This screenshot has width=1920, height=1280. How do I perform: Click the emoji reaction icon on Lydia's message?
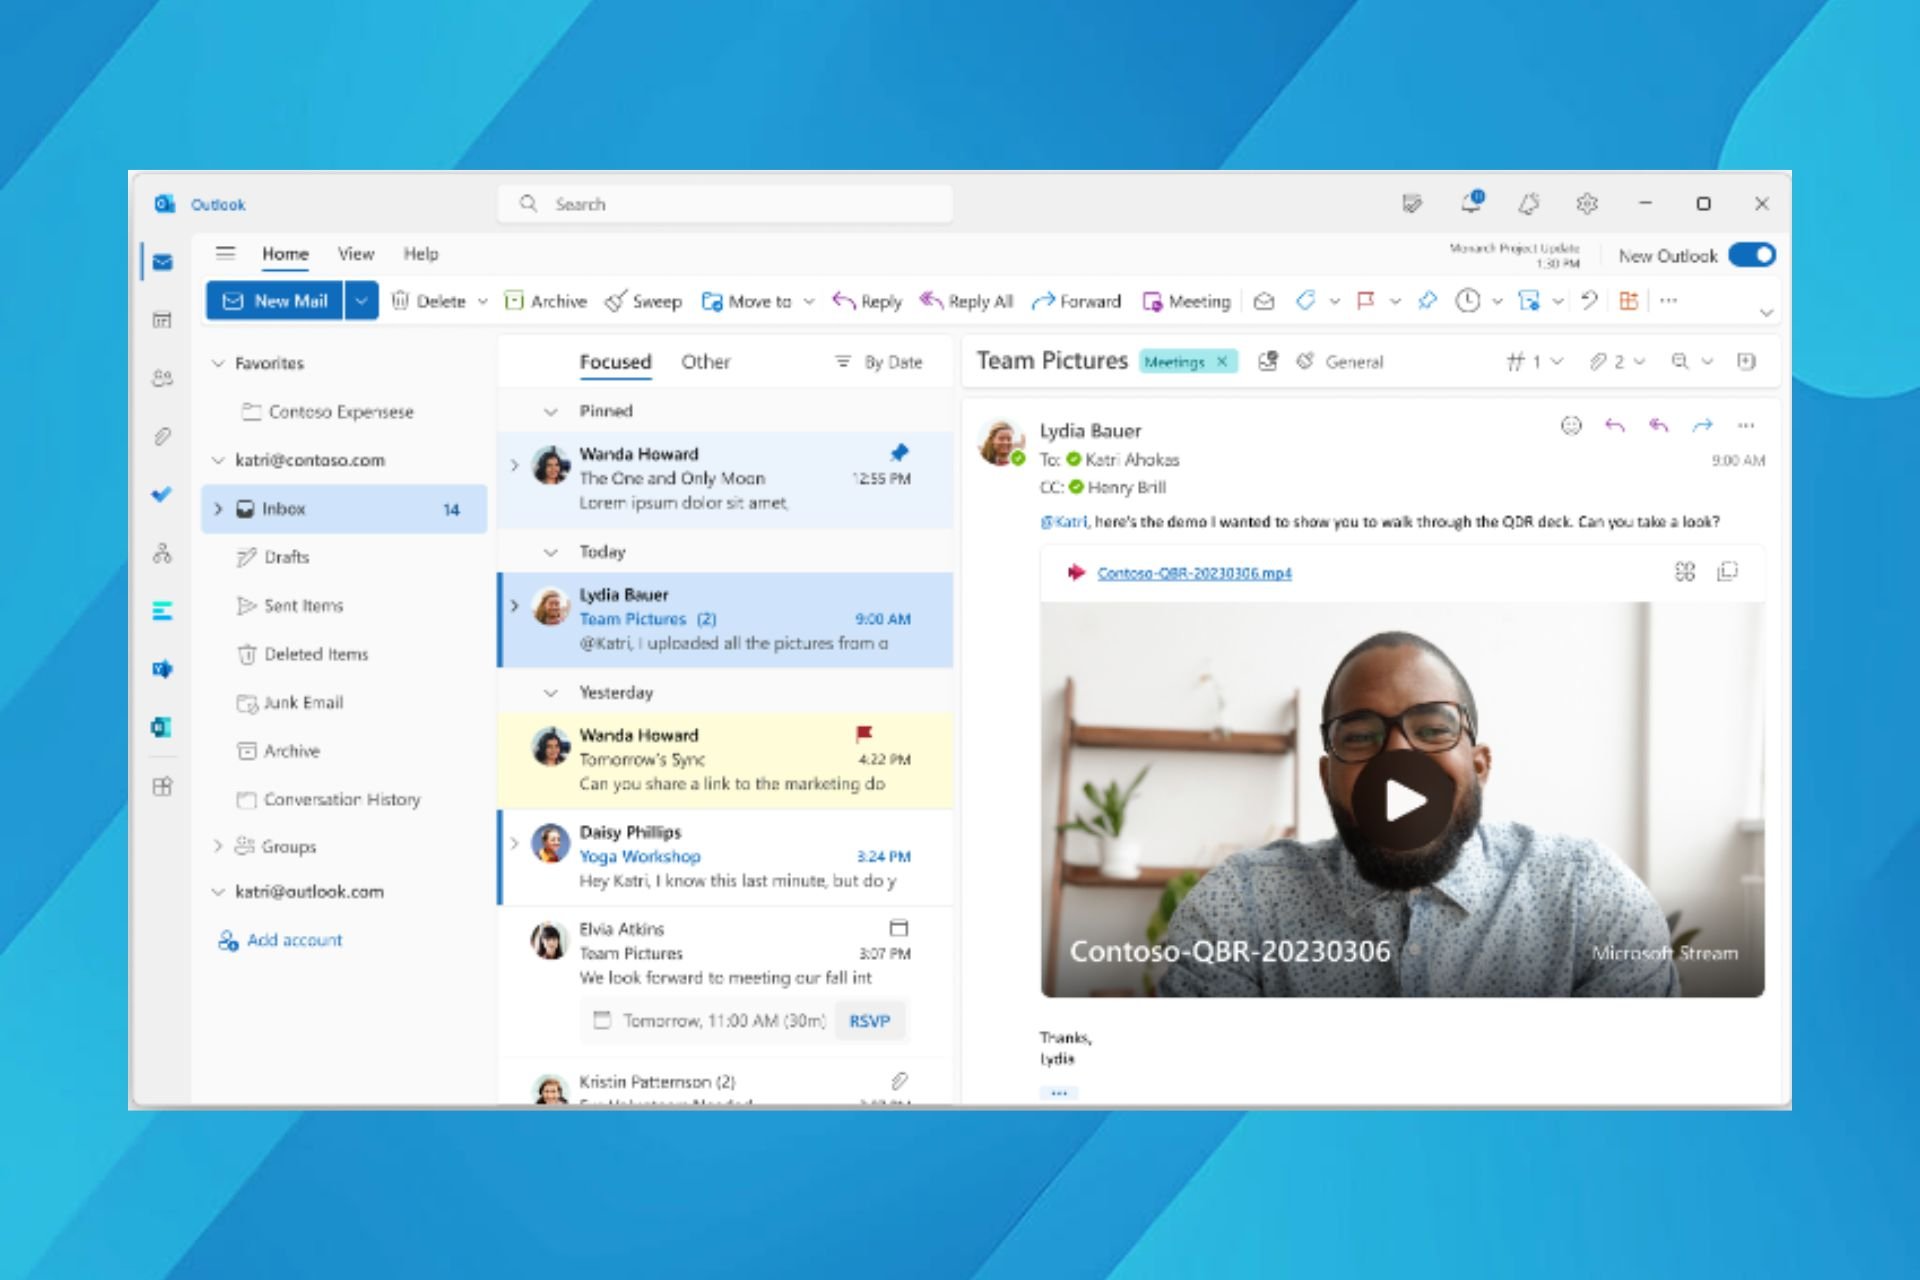tap(1571, 426)
